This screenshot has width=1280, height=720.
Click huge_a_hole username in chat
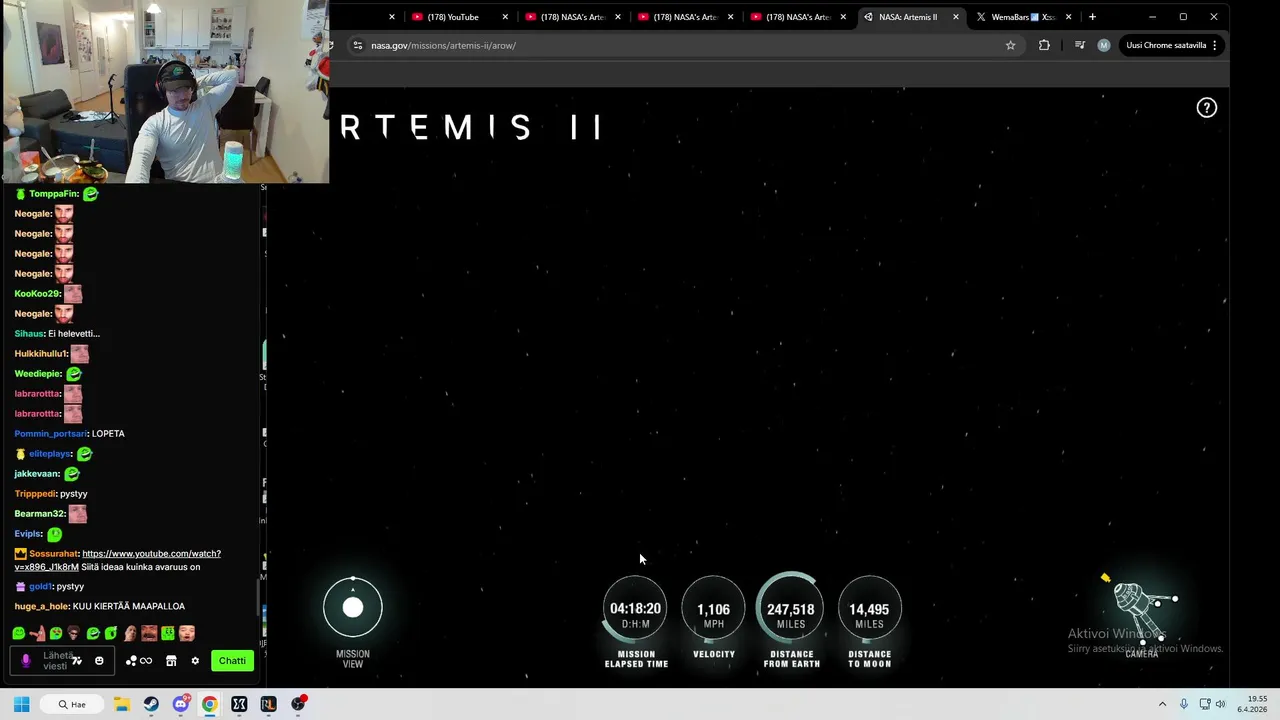[x=41, y=606]
